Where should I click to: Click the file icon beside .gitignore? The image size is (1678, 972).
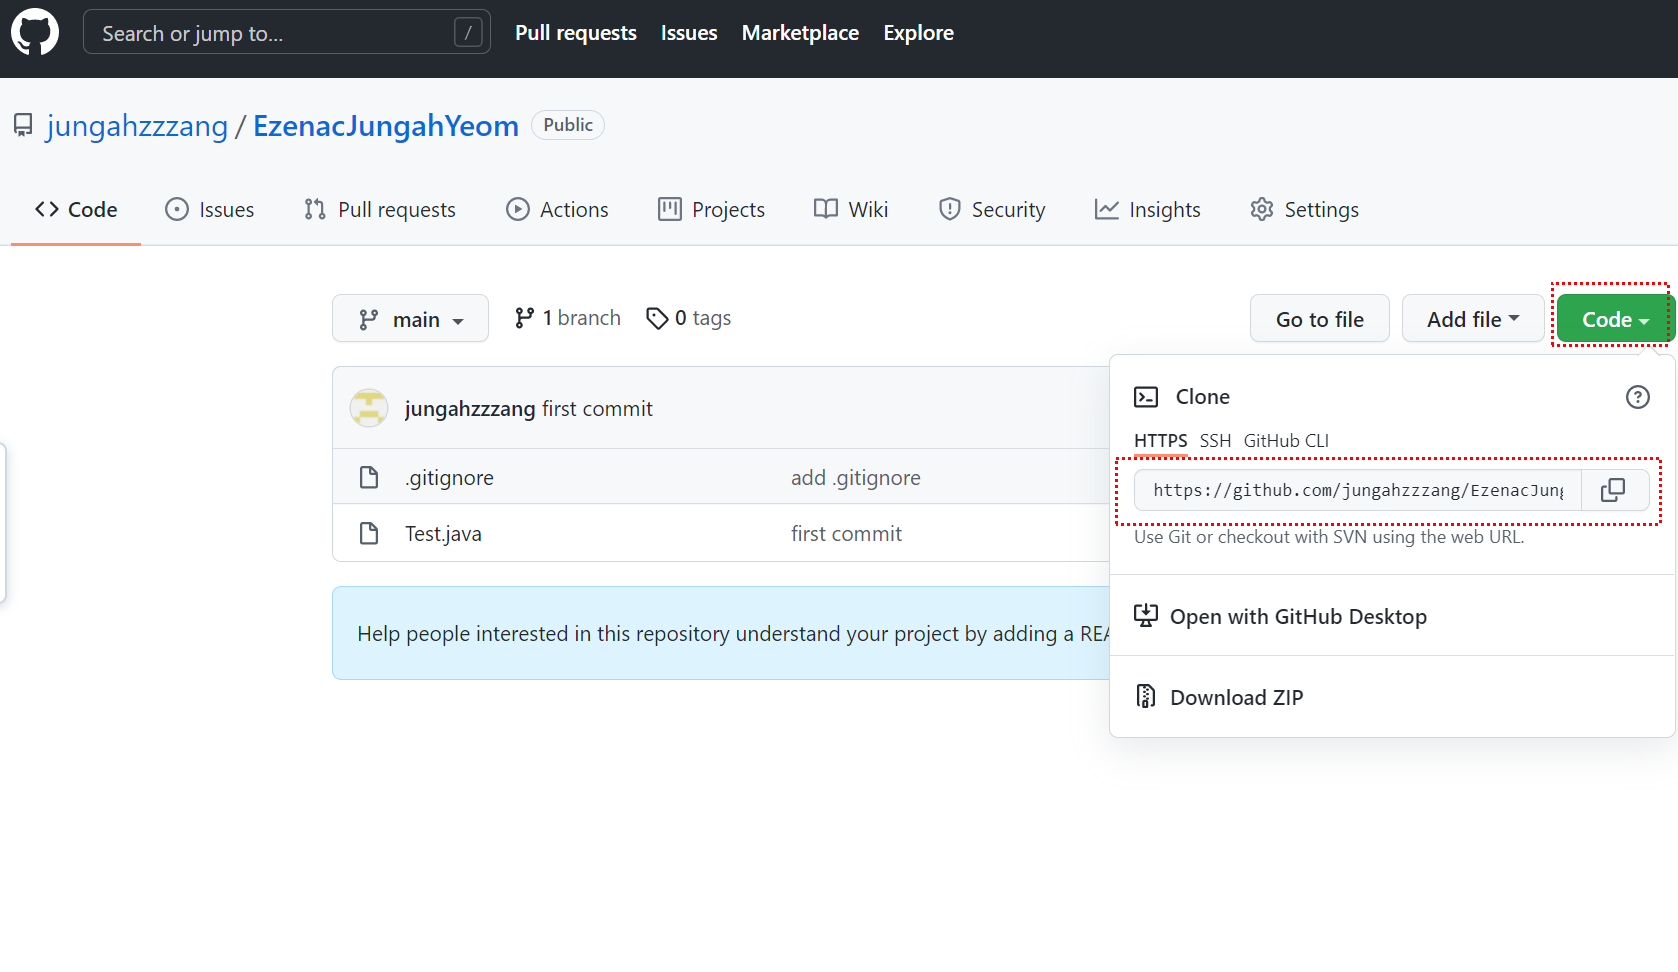coord(369,477)
